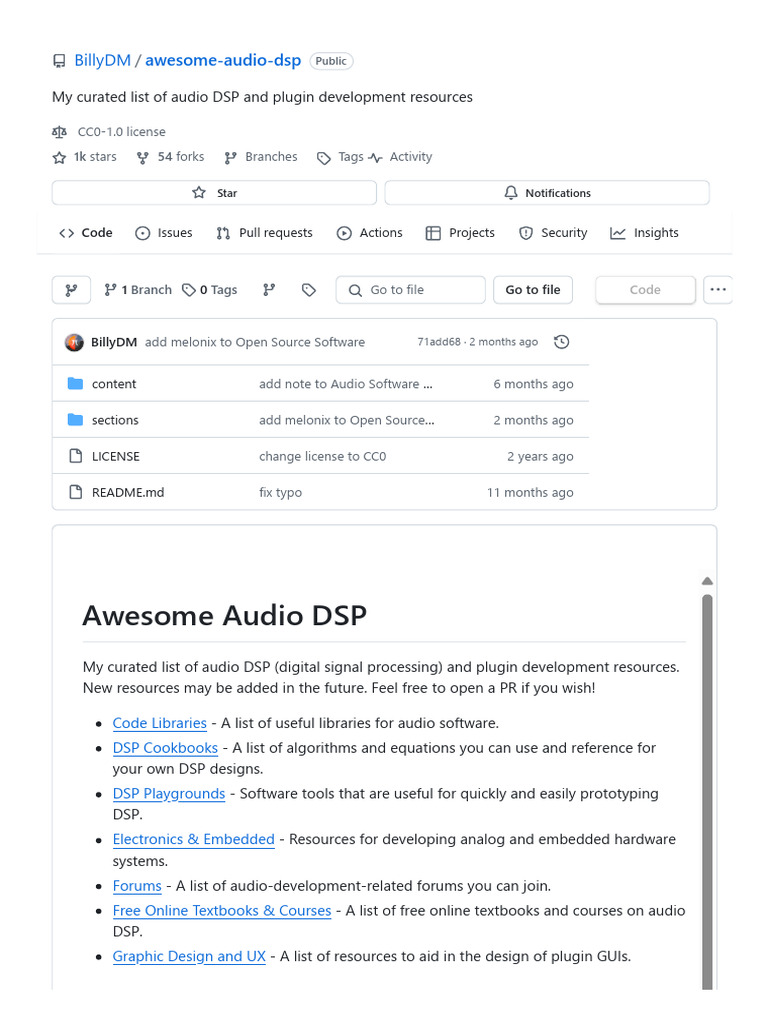
Task: Open the README.md file
Action: 128,492
